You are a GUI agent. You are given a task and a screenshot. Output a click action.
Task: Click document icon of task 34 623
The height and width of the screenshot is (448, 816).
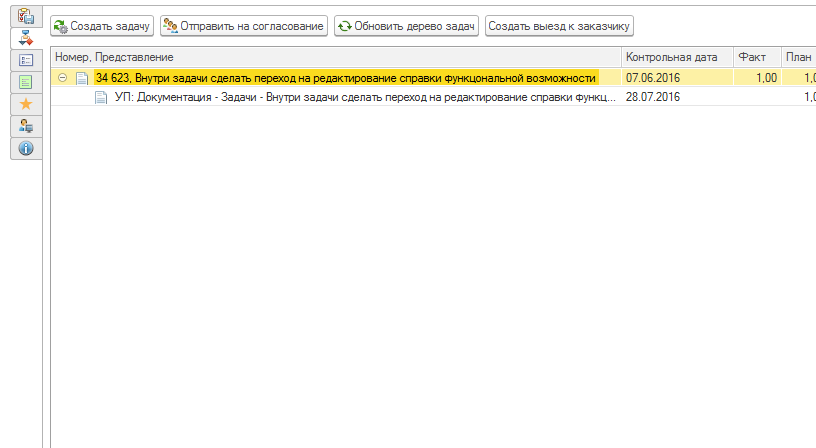pyautogui.click(x=82, y=78)
